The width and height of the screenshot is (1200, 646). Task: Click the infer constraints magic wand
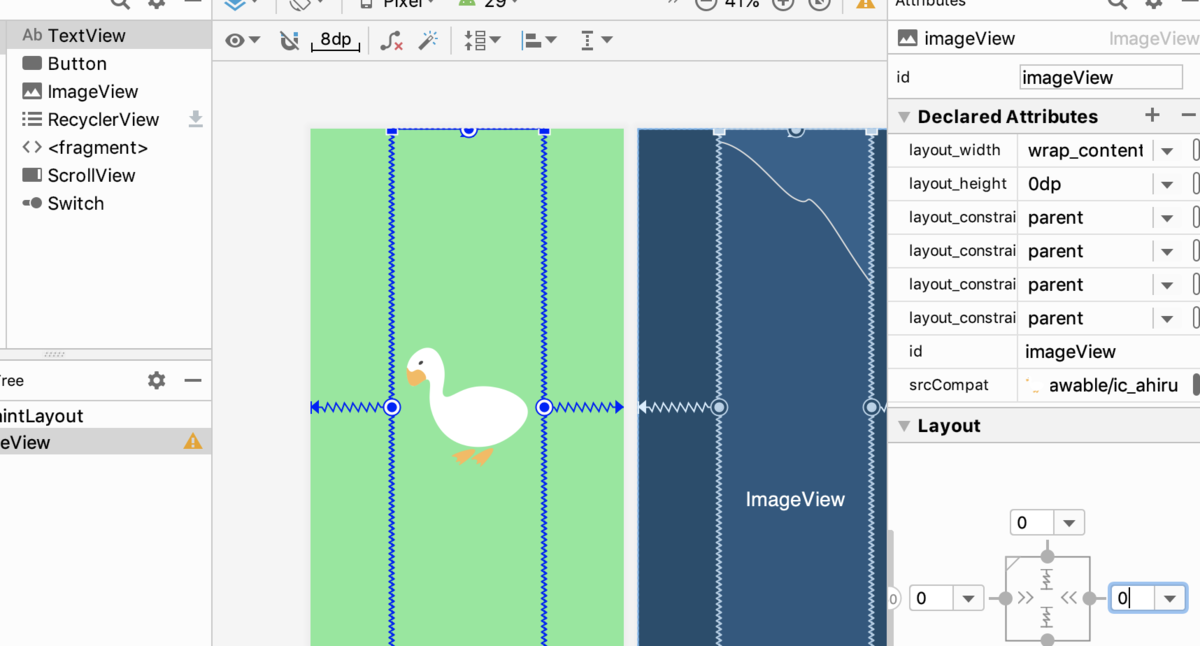click(428, 41)
